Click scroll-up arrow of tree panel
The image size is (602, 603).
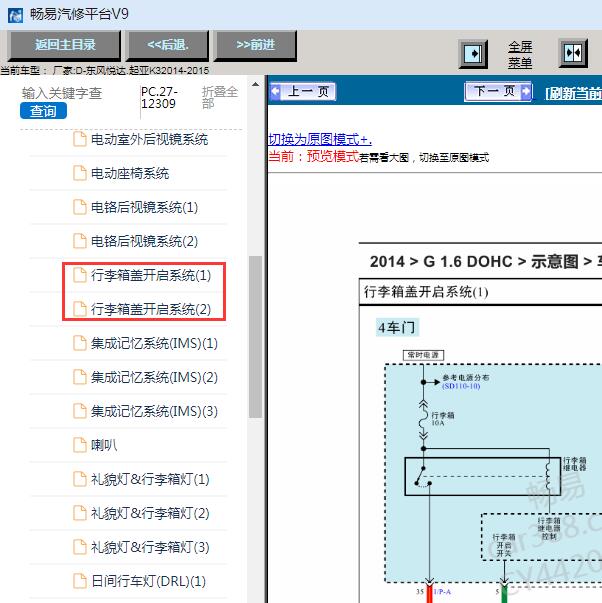[255, 84]
